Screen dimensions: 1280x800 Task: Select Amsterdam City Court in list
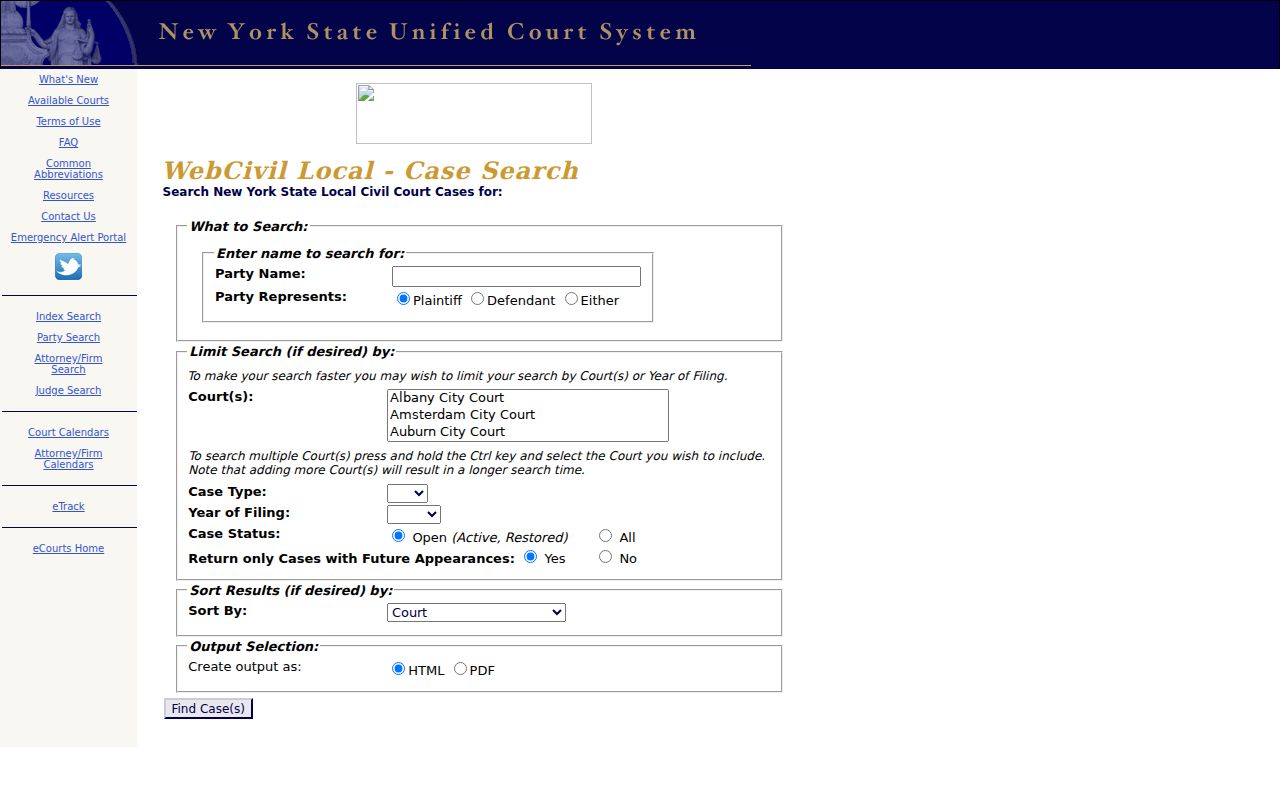(527, 415)
